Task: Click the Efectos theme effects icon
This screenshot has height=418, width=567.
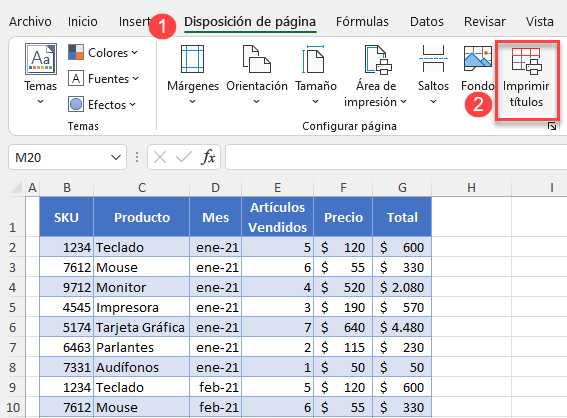Action: point(76,104)
